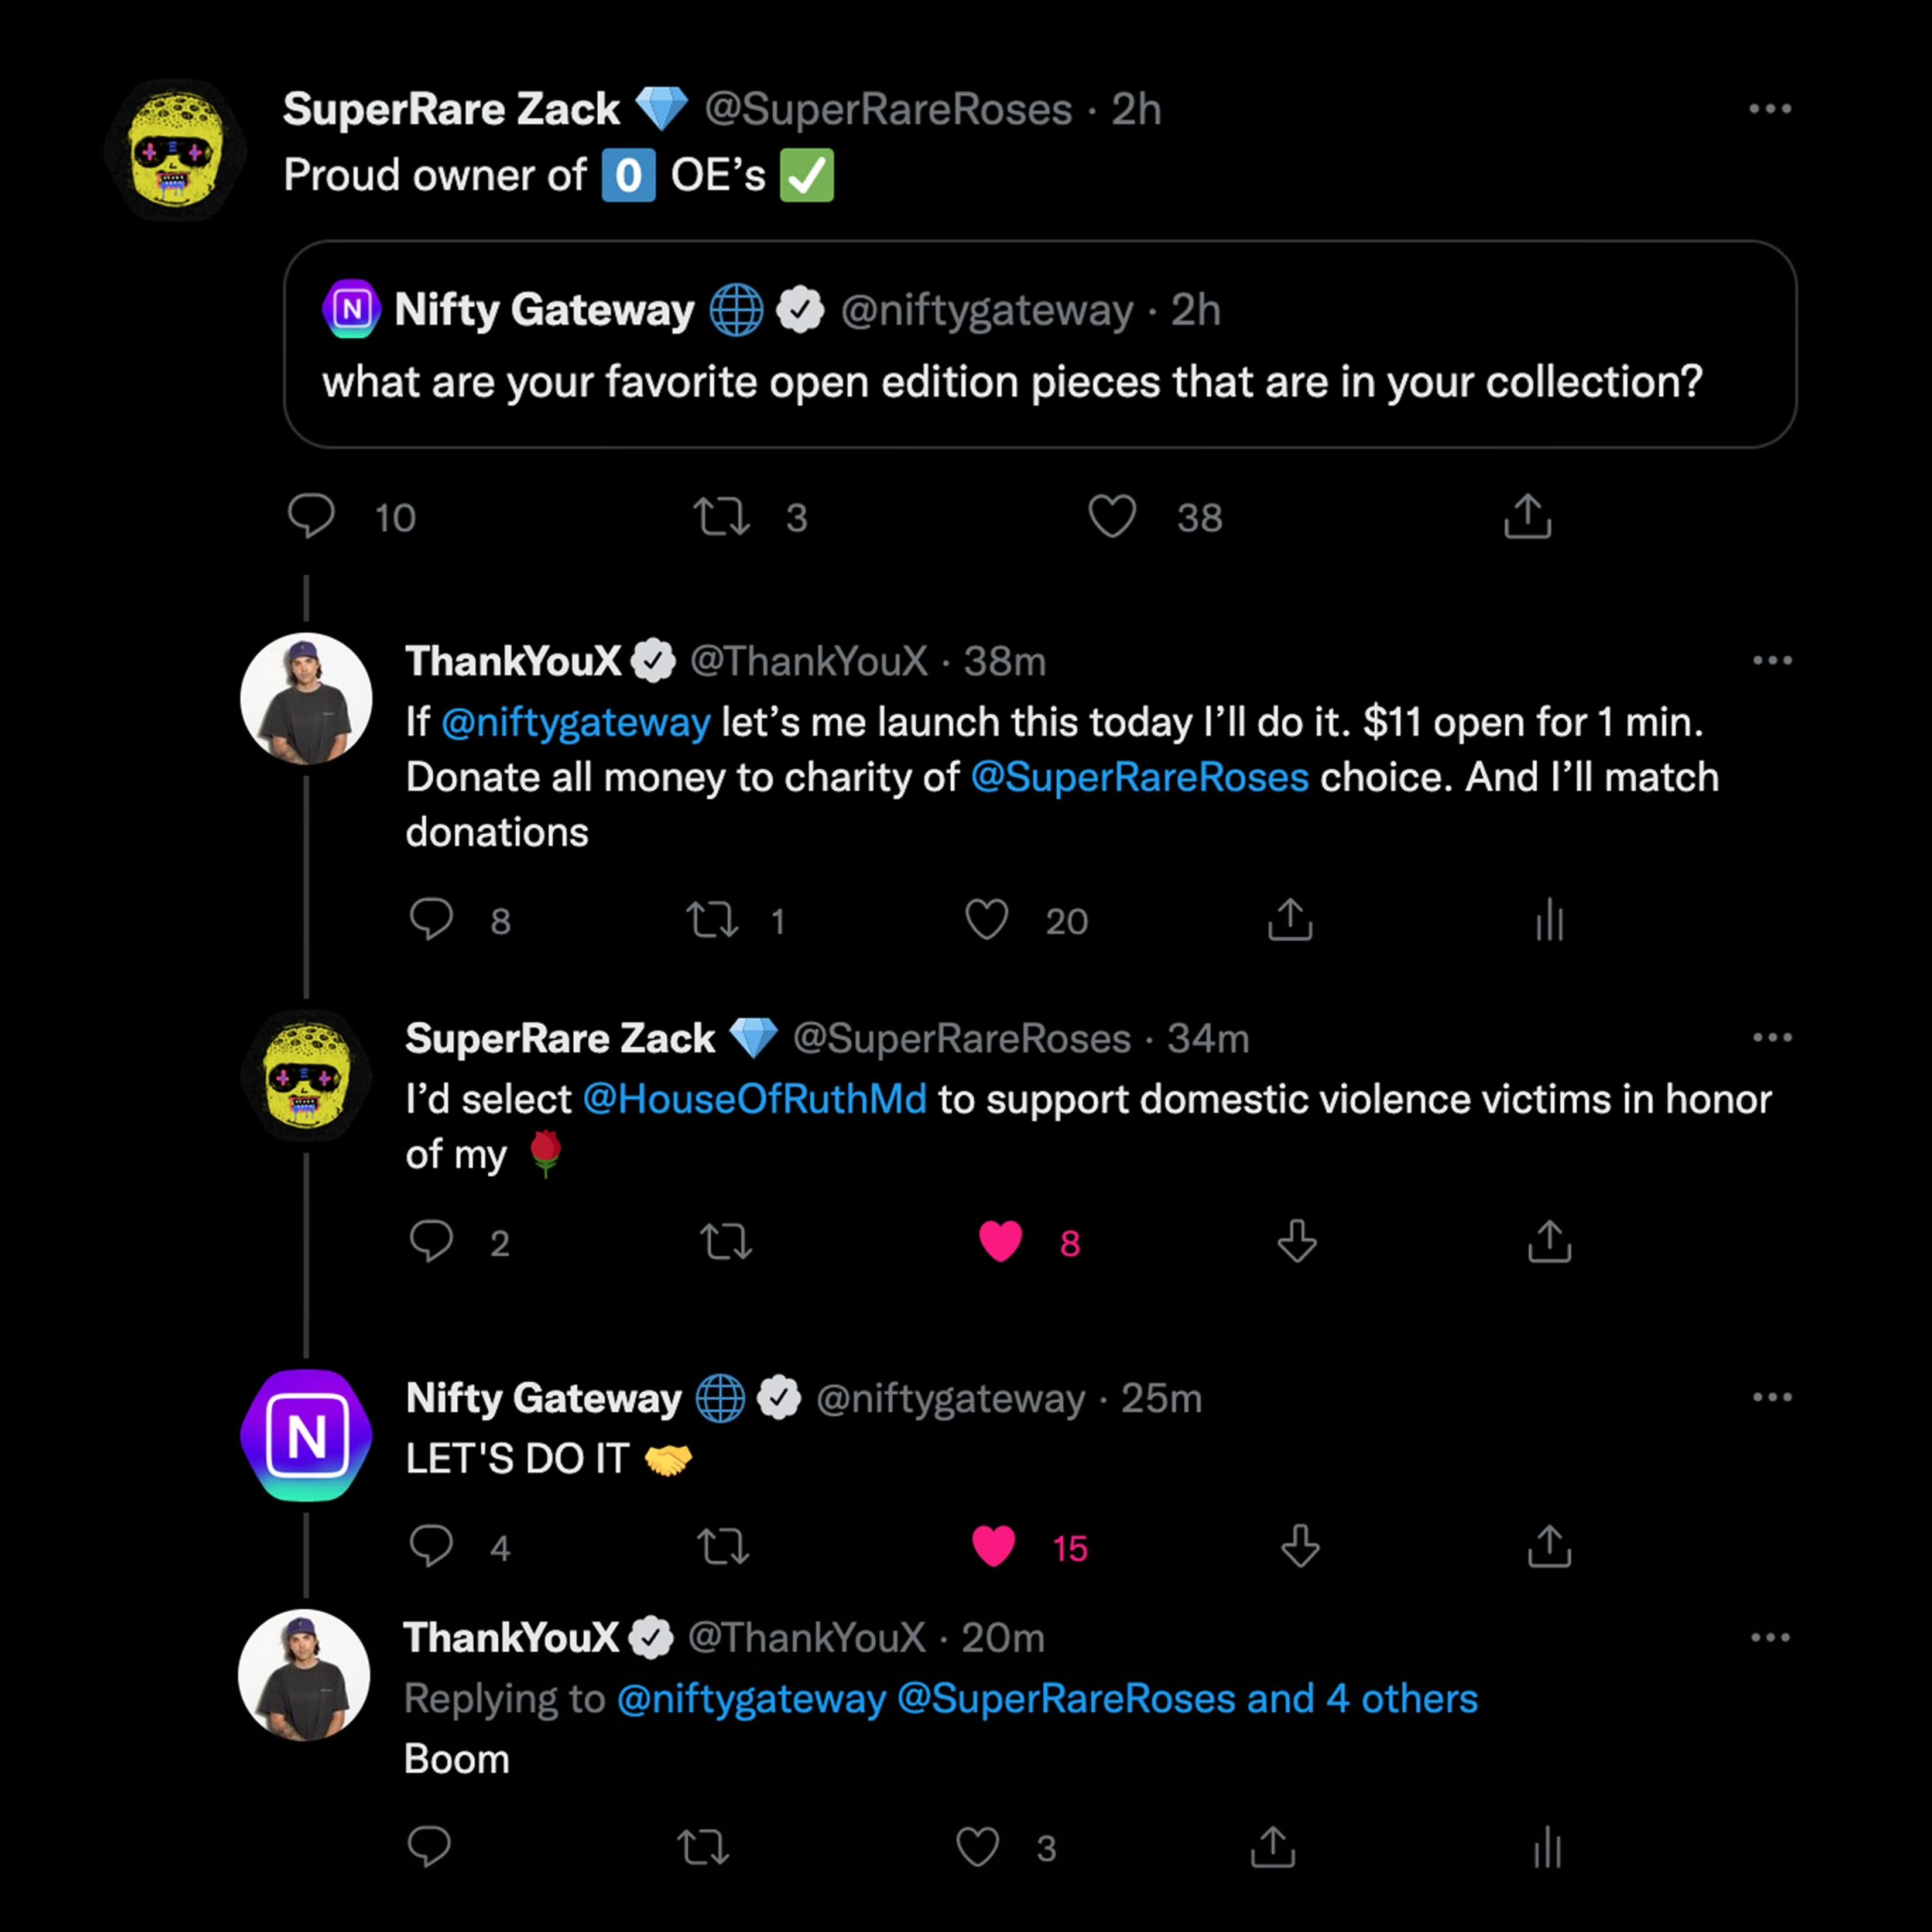Retweet Nifty Gateway's "LET'S DO IT" reply

[723, 1546]
